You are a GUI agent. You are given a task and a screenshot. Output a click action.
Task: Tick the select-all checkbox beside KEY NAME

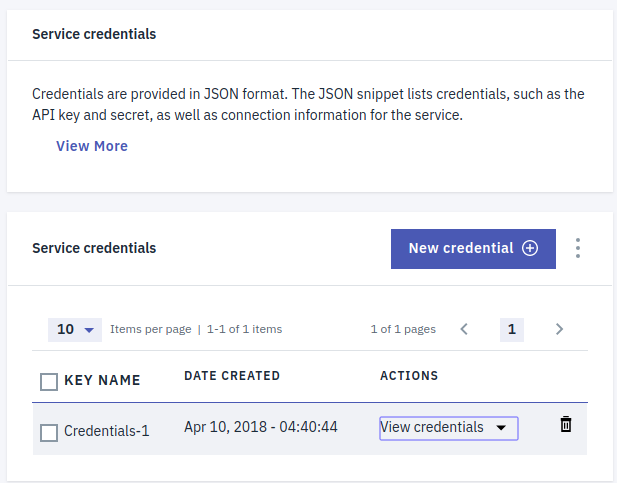[x=49, y=381]
